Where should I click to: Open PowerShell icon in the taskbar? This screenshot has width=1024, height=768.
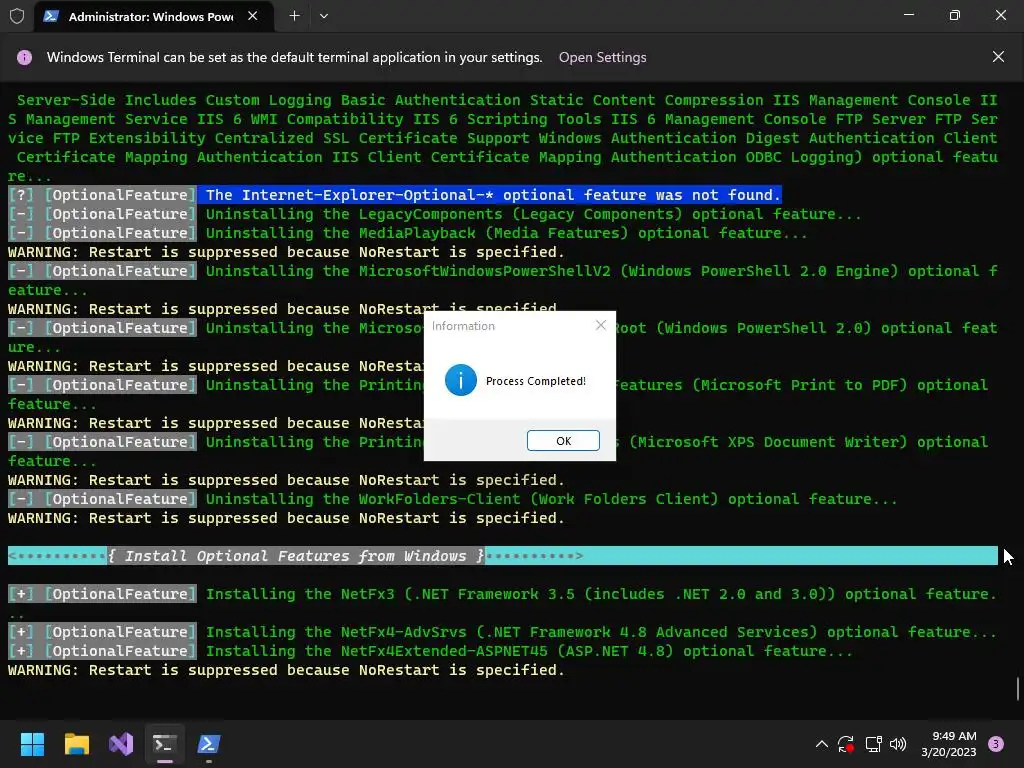[x=209, y=744]
